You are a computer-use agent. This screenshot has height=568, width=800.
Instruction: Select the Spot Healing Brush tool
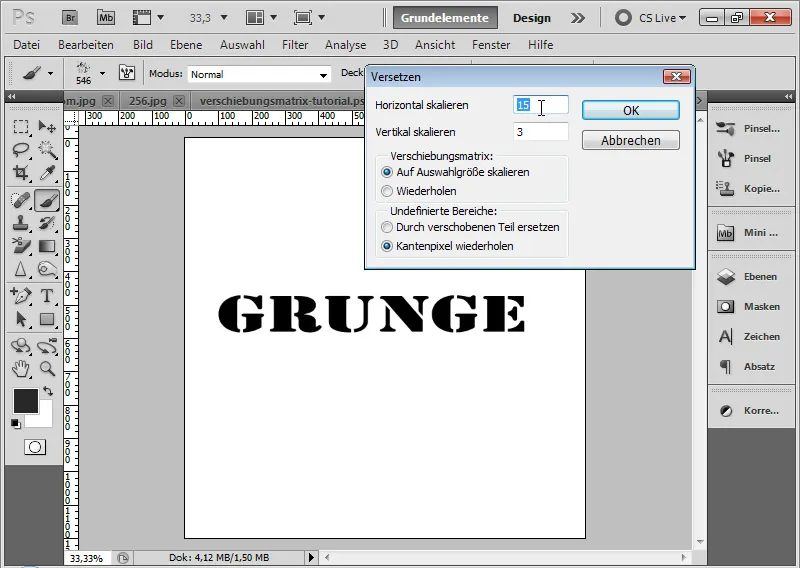click(x=21, y=200)
